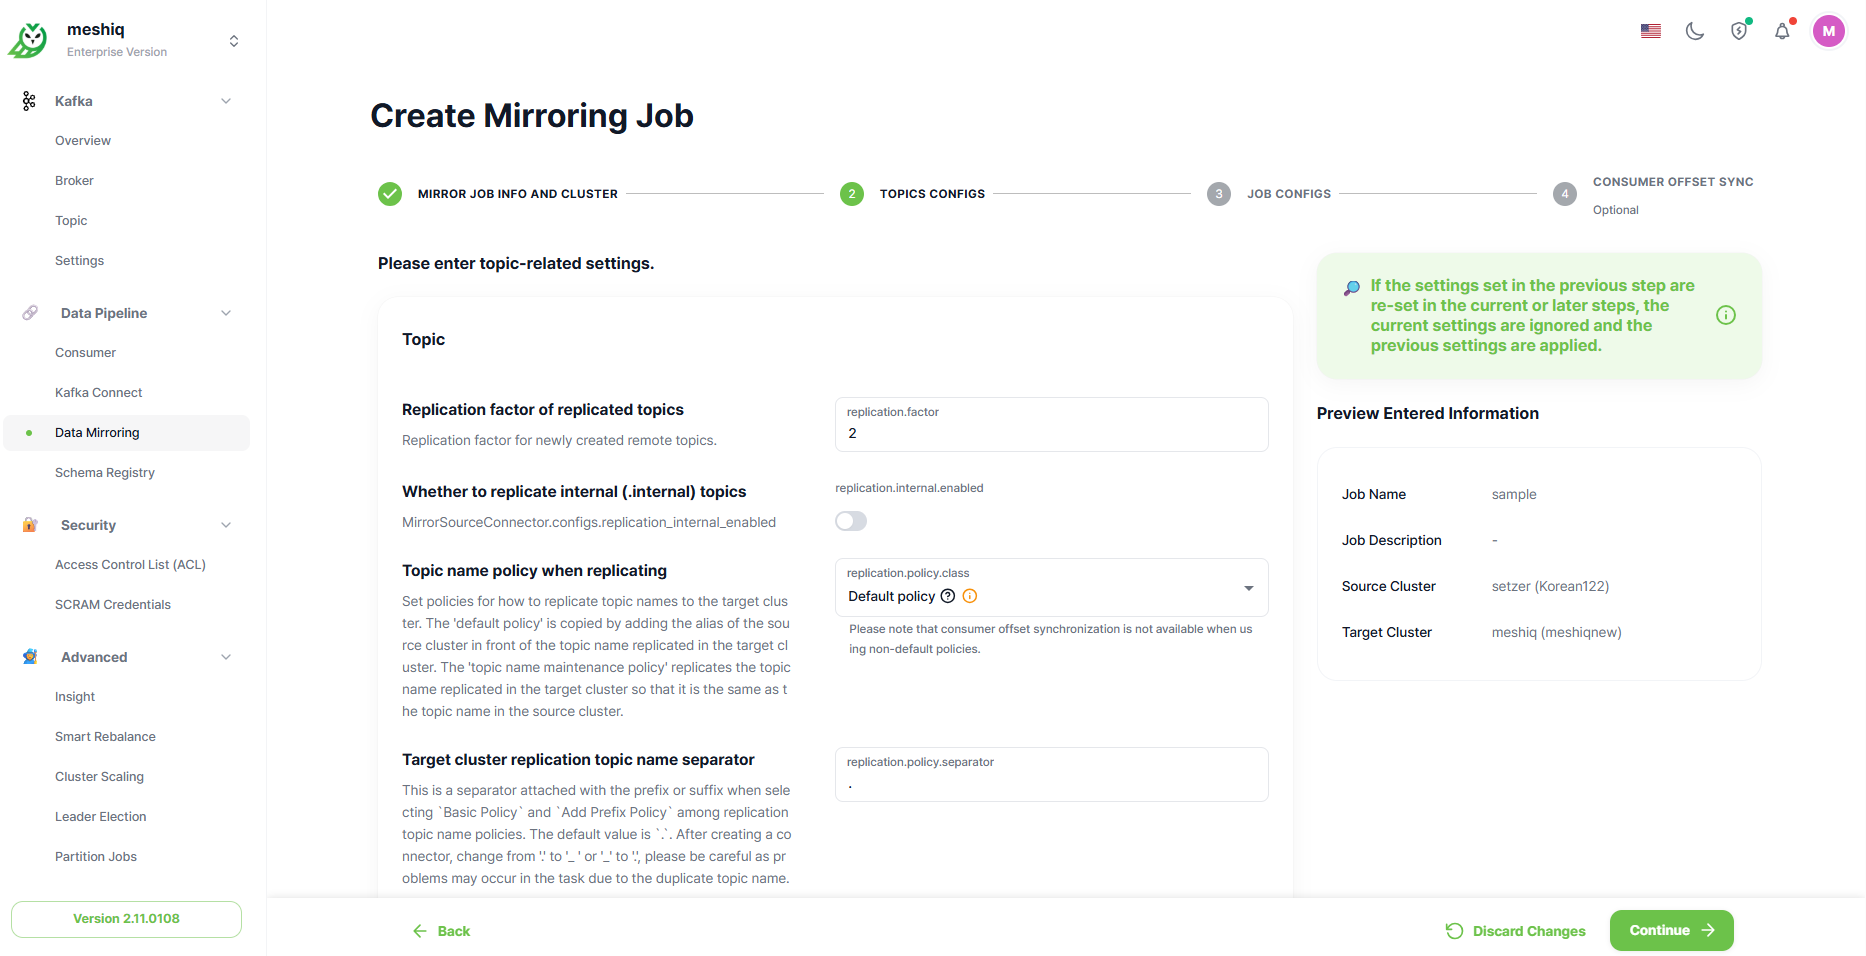The height and width of the screenshot is (956, 1866).
Task: Click Discard Changes
Action: point(1516,931)
